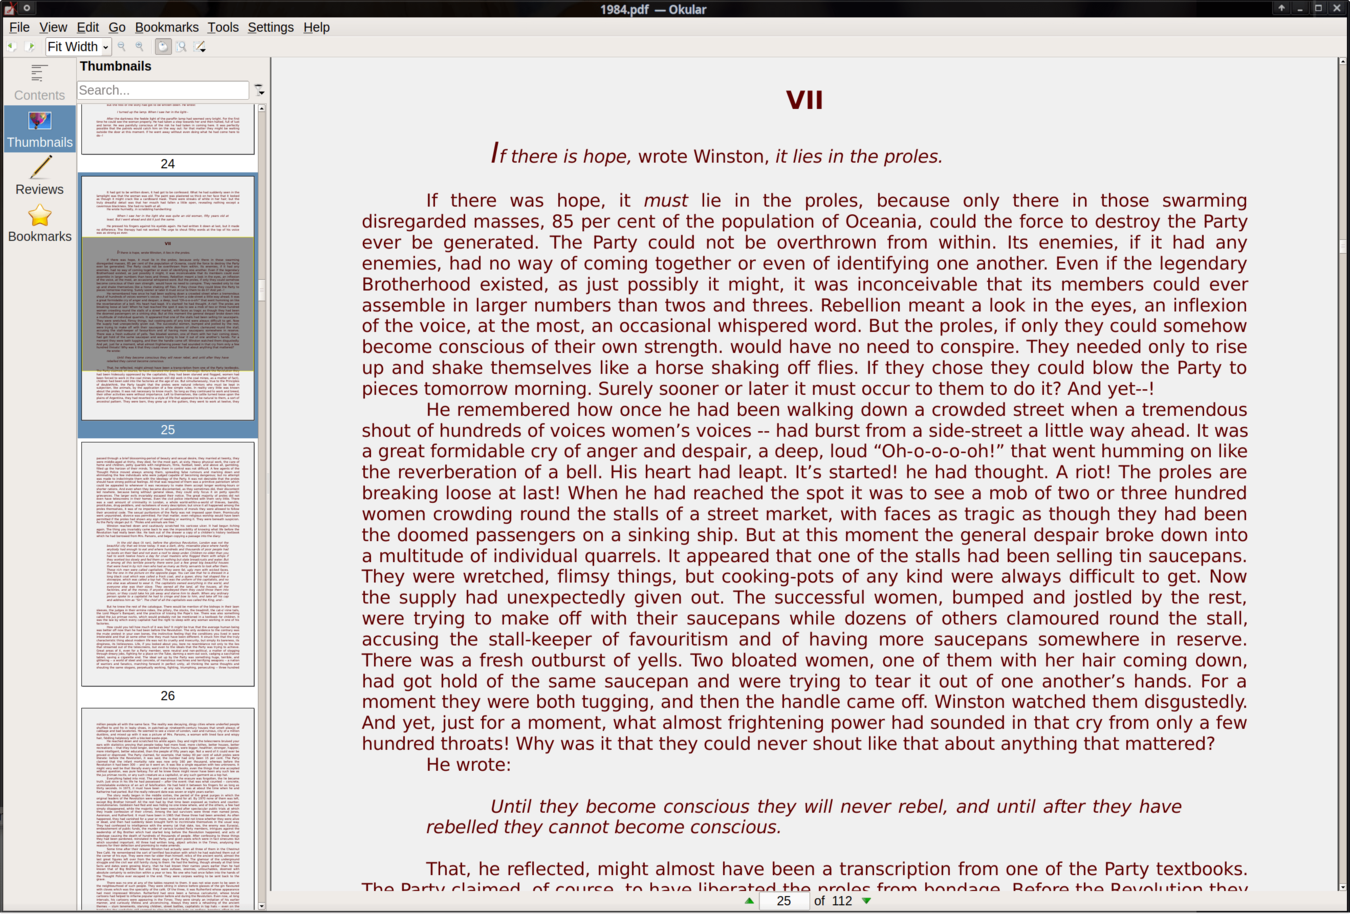1350x914 pixels.
Task: Open the annotation selection tool dropdown
Action: click(x=201, y=46)
